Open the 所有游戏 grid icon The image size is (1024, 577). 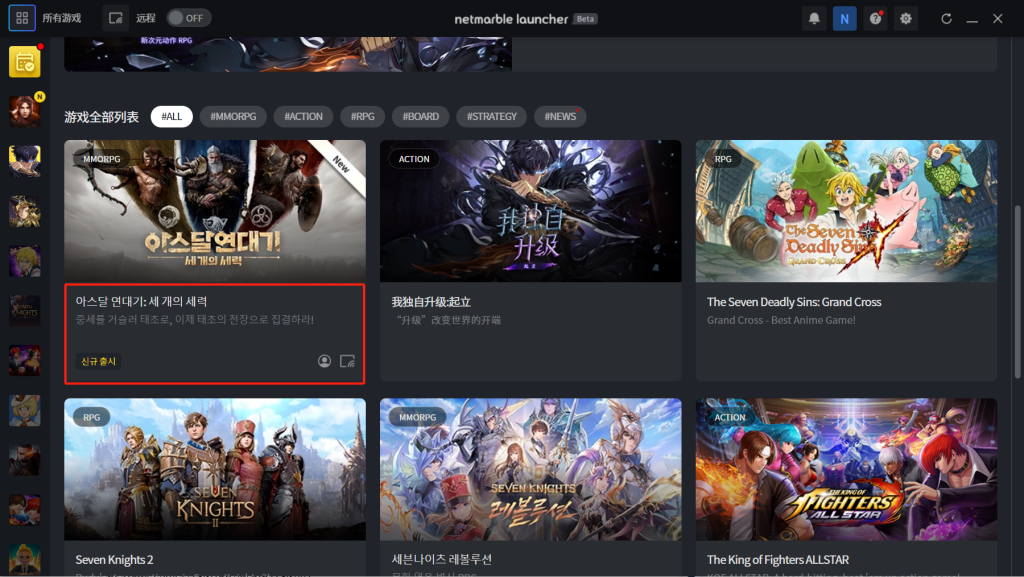[22, 18]
